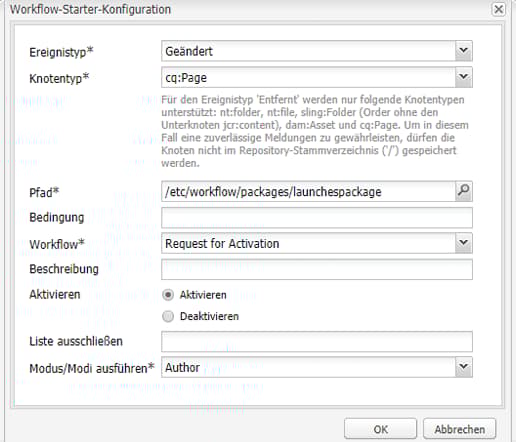Click the Ereignistyp label

(61, 52)
